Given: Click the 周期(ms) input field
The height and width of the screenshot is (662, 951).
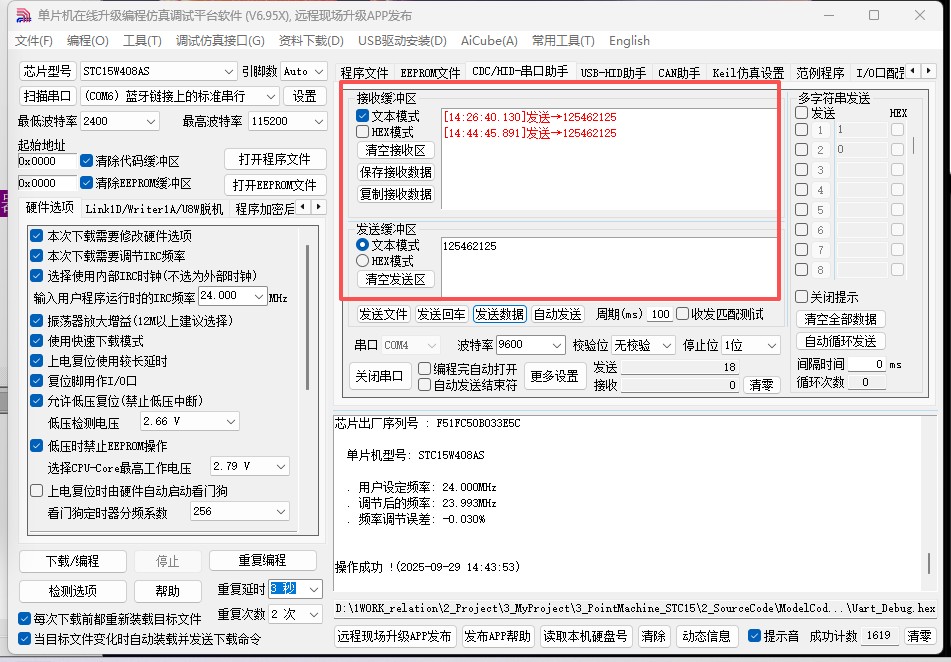Looking at the screenshot, I should click(x=659, y=314).
